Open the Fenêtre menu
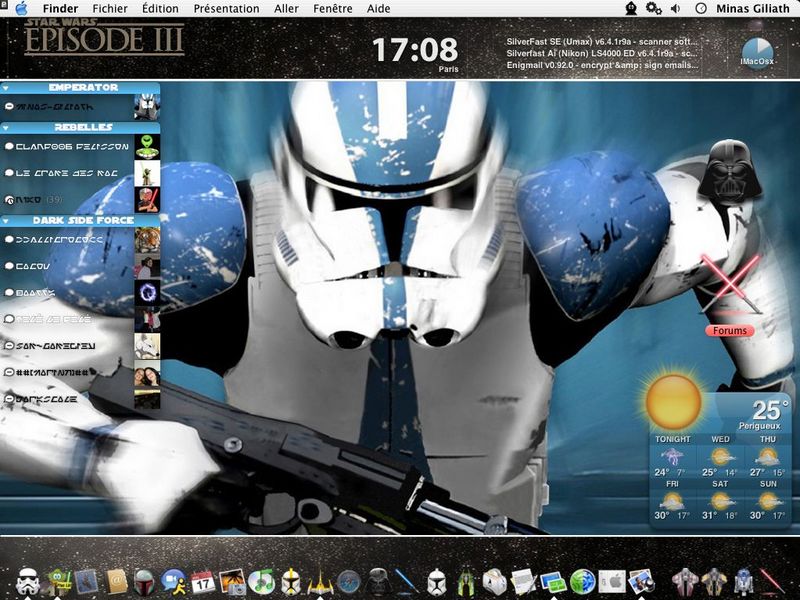Screen dimensions: 800x600 333,9
